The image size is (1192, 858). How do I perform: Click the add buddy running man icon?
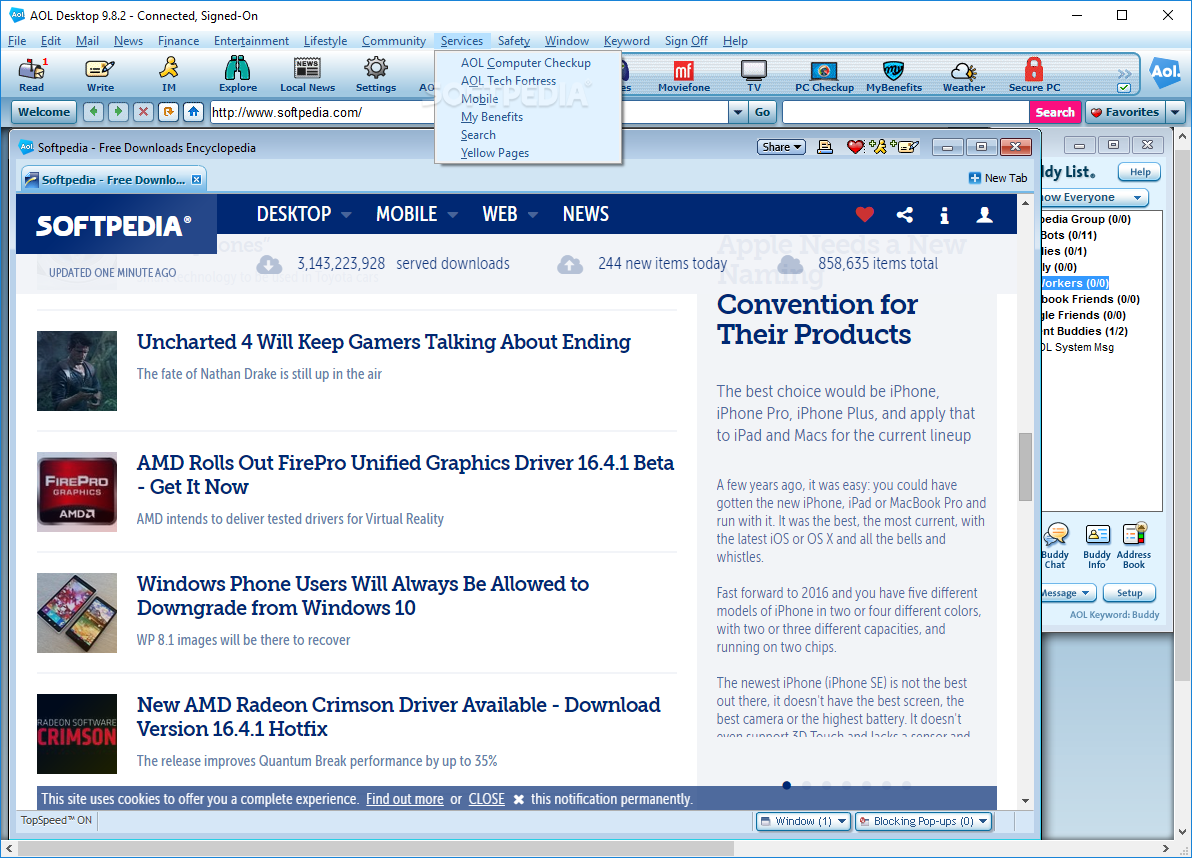(878, 147)
